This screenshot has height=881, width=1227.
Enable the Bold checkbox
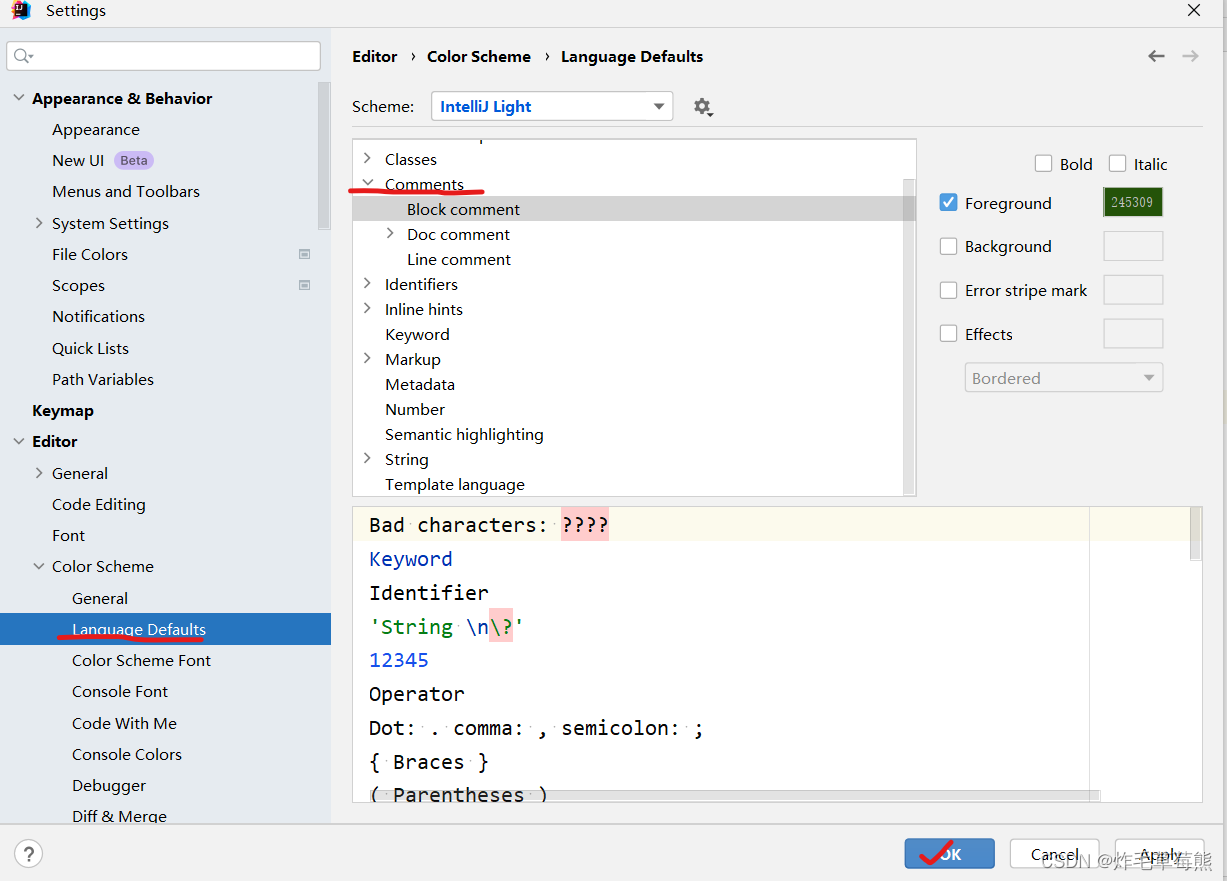point(1043,164)
